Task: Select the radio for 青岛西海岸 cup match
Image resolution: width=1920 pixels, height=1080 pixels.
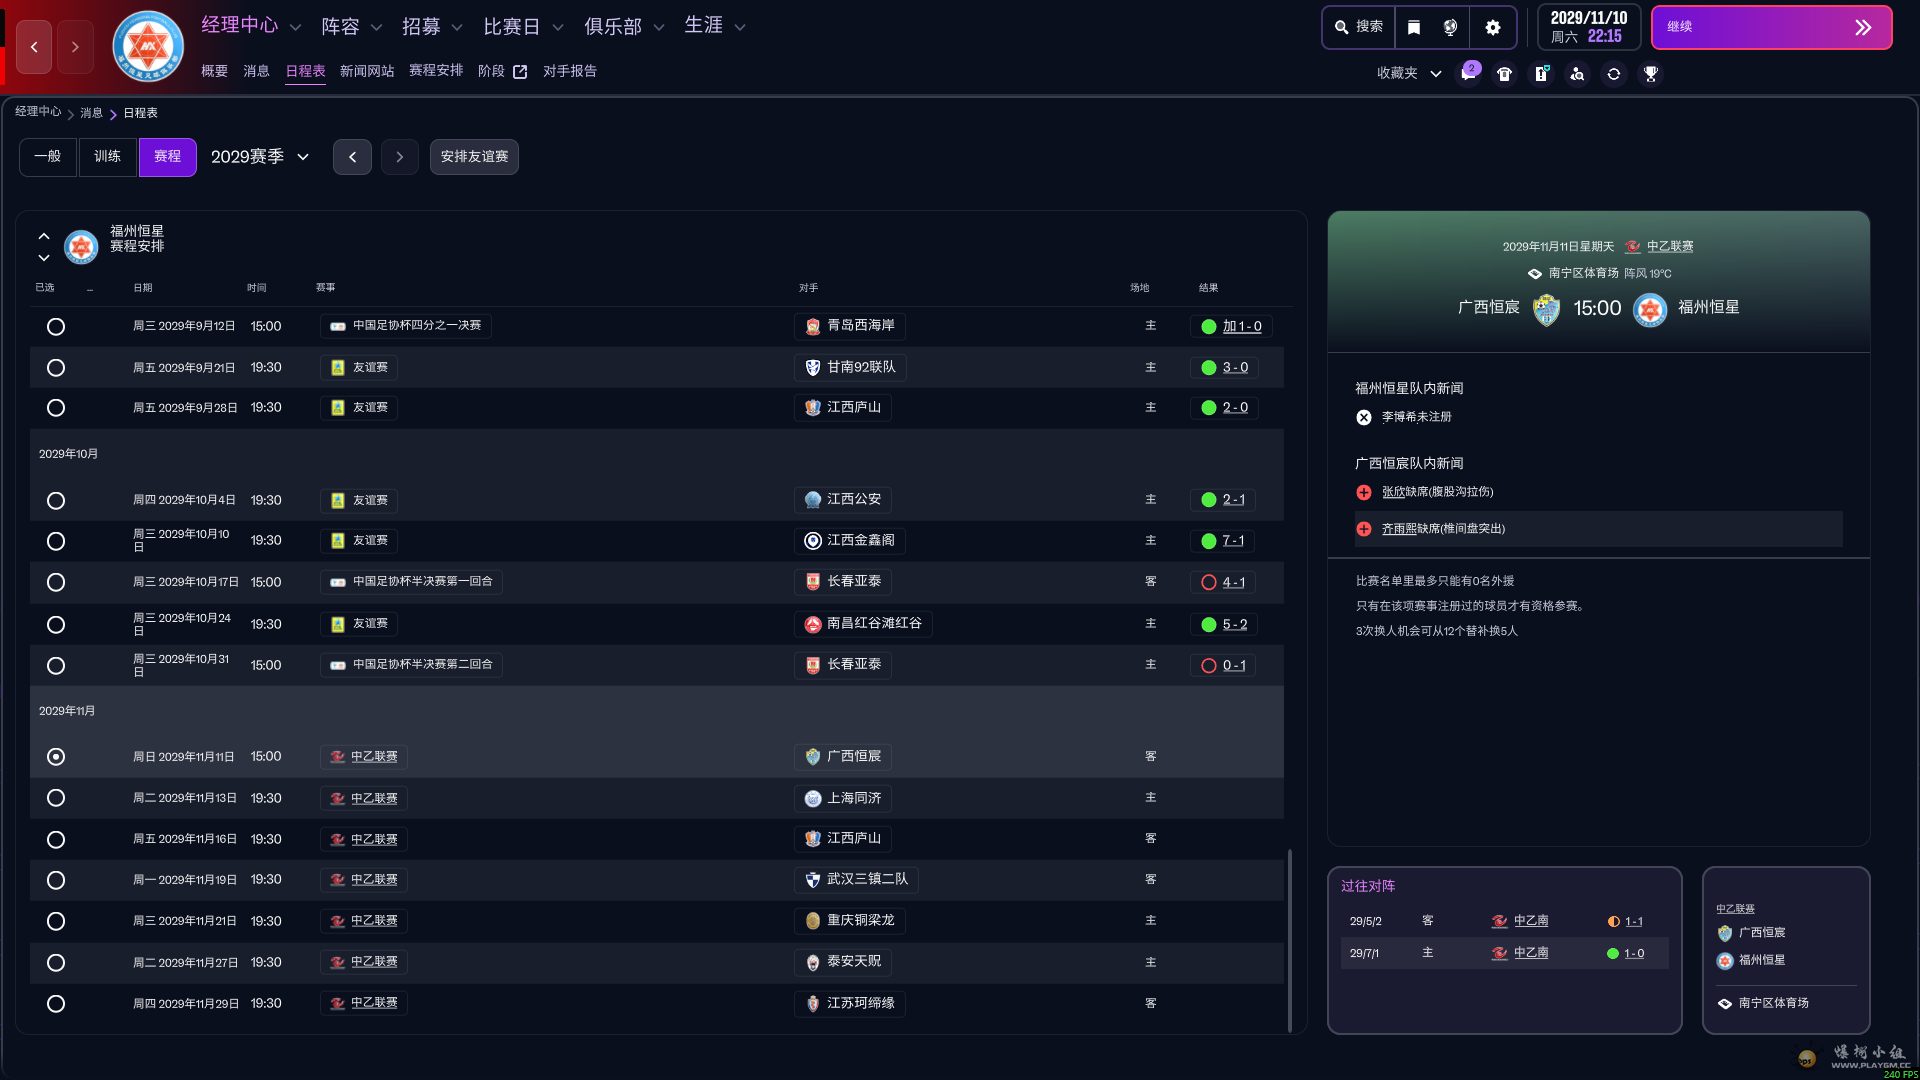Action: coord(56,327)
